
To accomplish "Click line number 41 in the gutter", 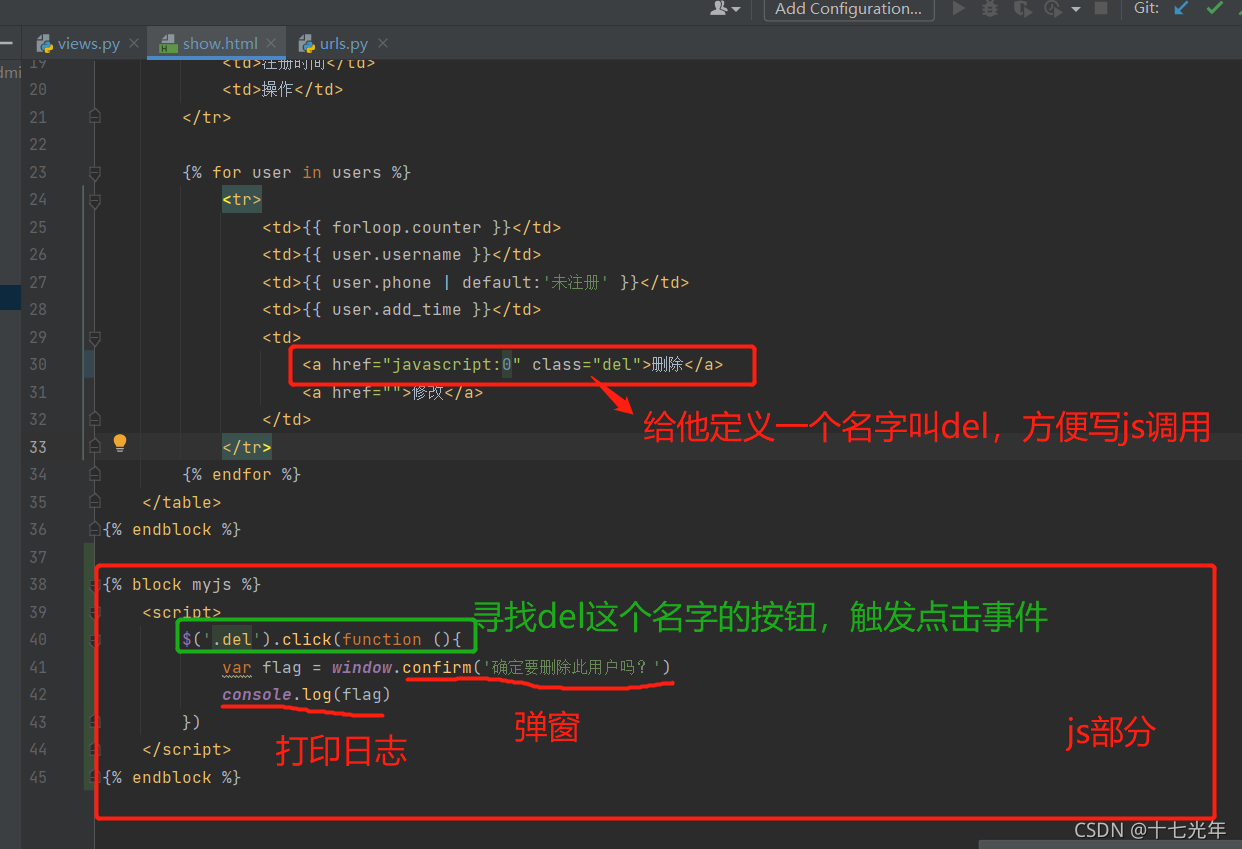I will point(37,667).
